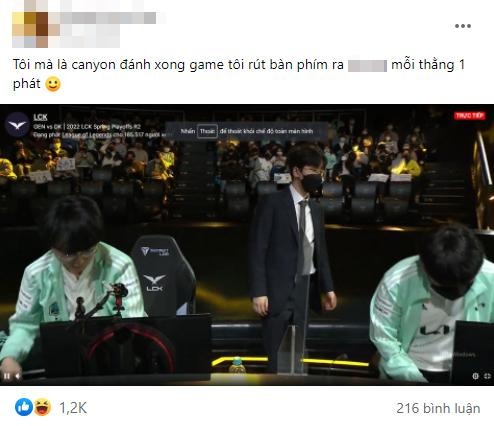Screen dimensions: 494x426
Task: Open the 216 bình luận comments
Action: tap(438, 408)
